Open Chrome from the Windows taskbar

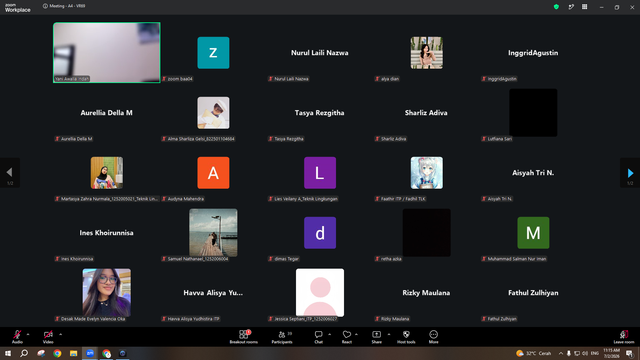(57, 353)
